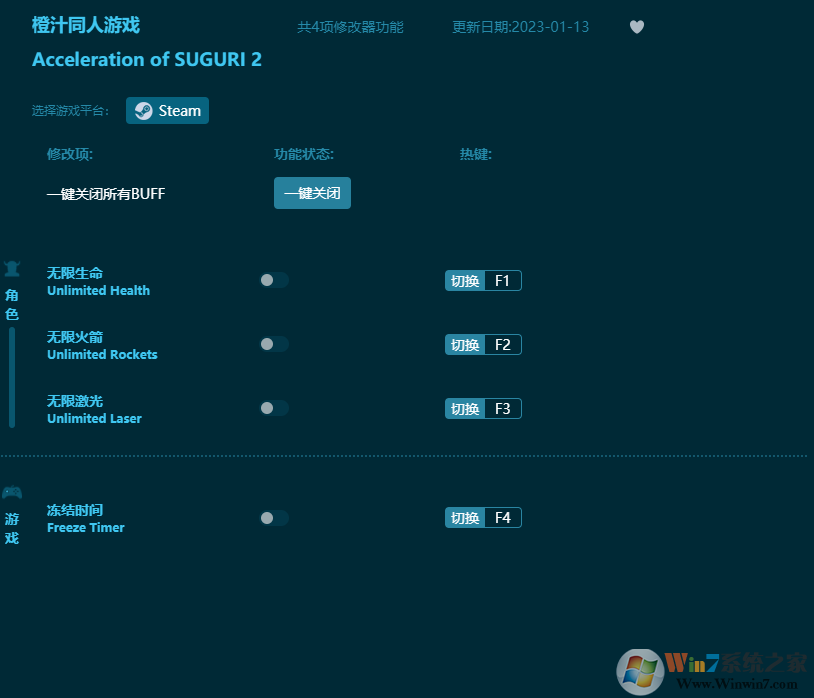This screenshot has width=814, height=698.
Task: Click 切换 button for F3 hotkey
Action: (x=465, y=408)
